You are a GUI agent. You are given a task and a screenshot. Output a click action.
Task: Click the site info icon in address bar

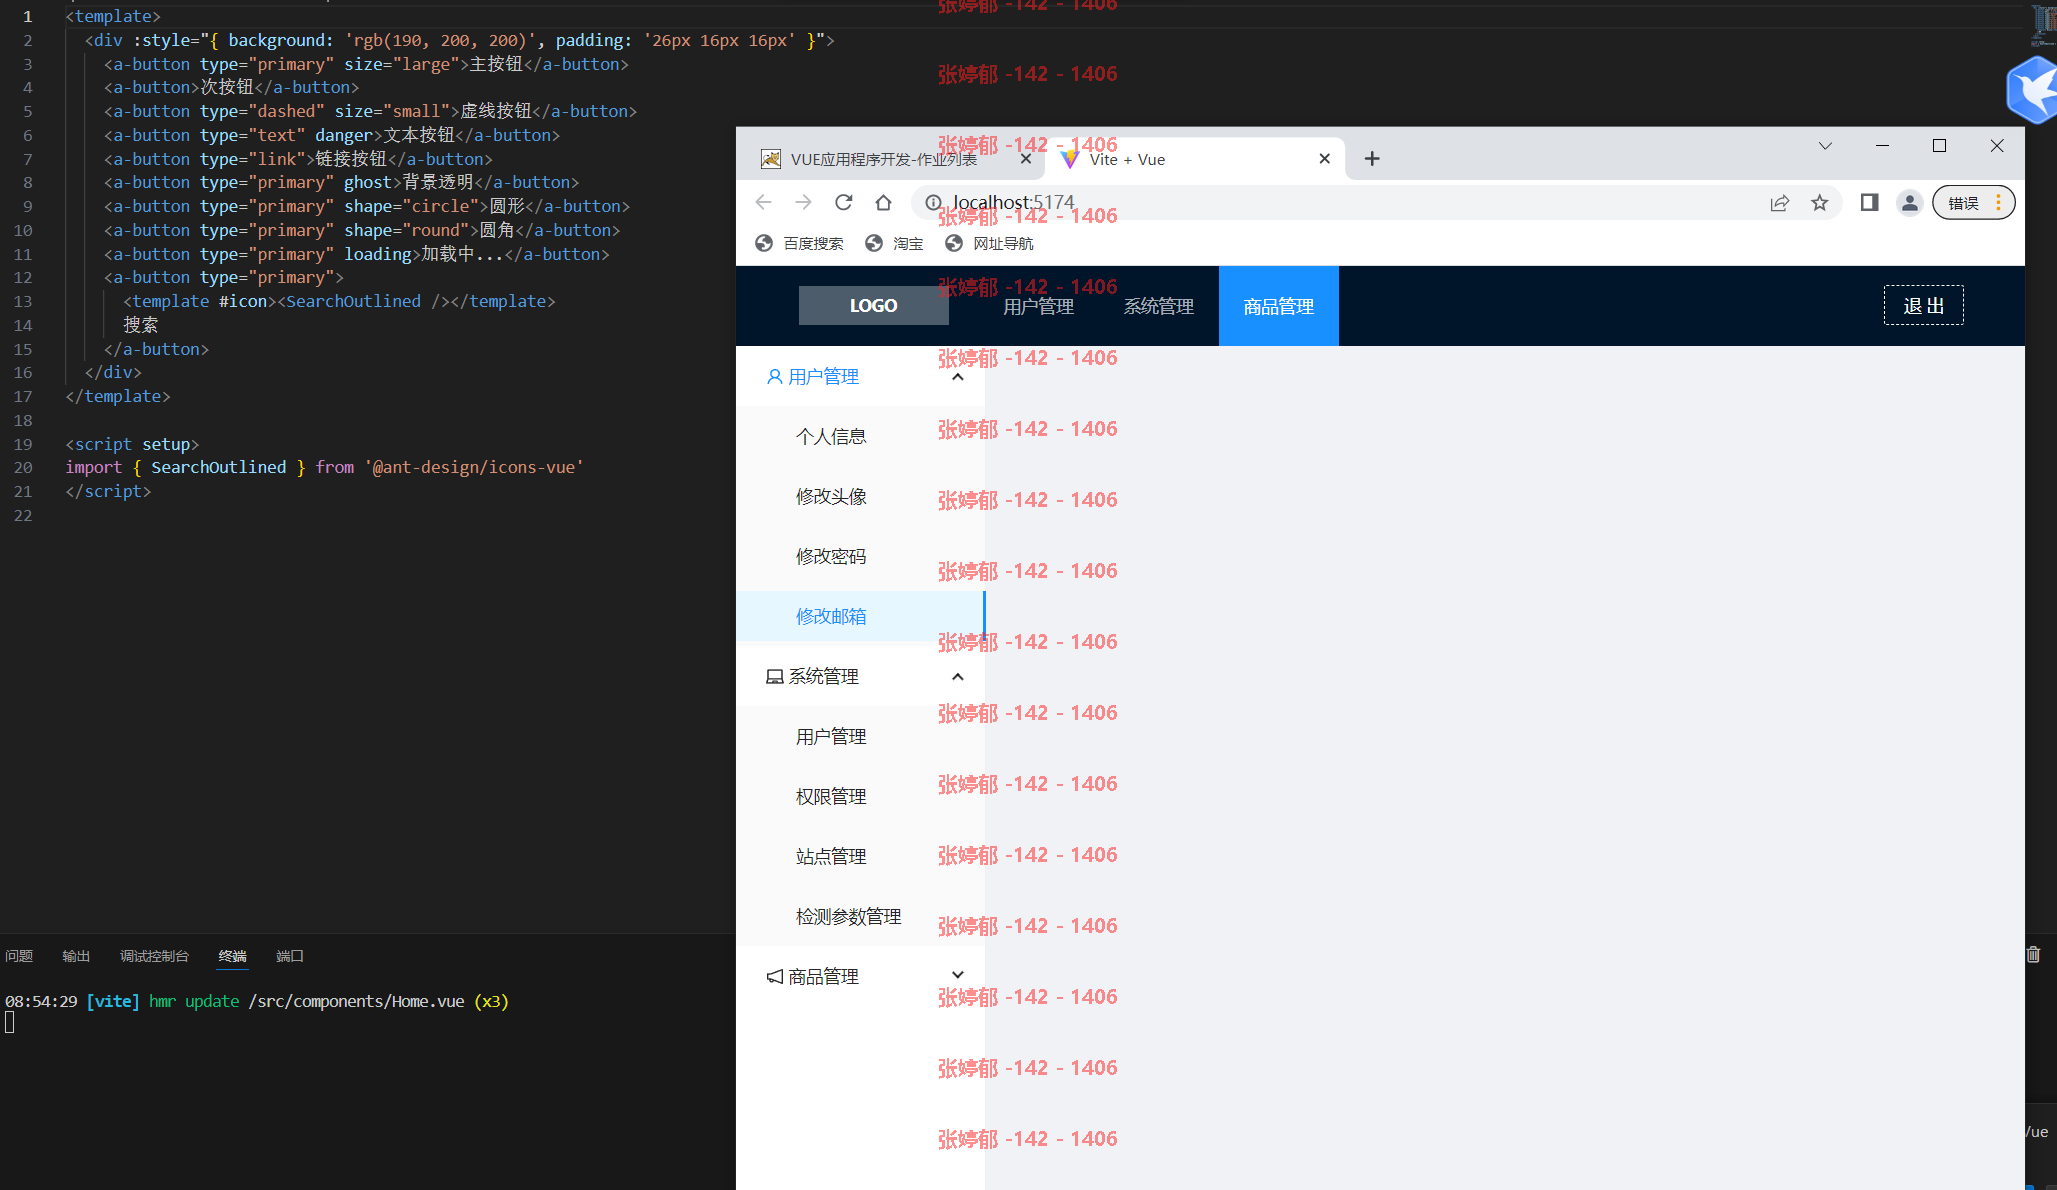pos(933,203)
